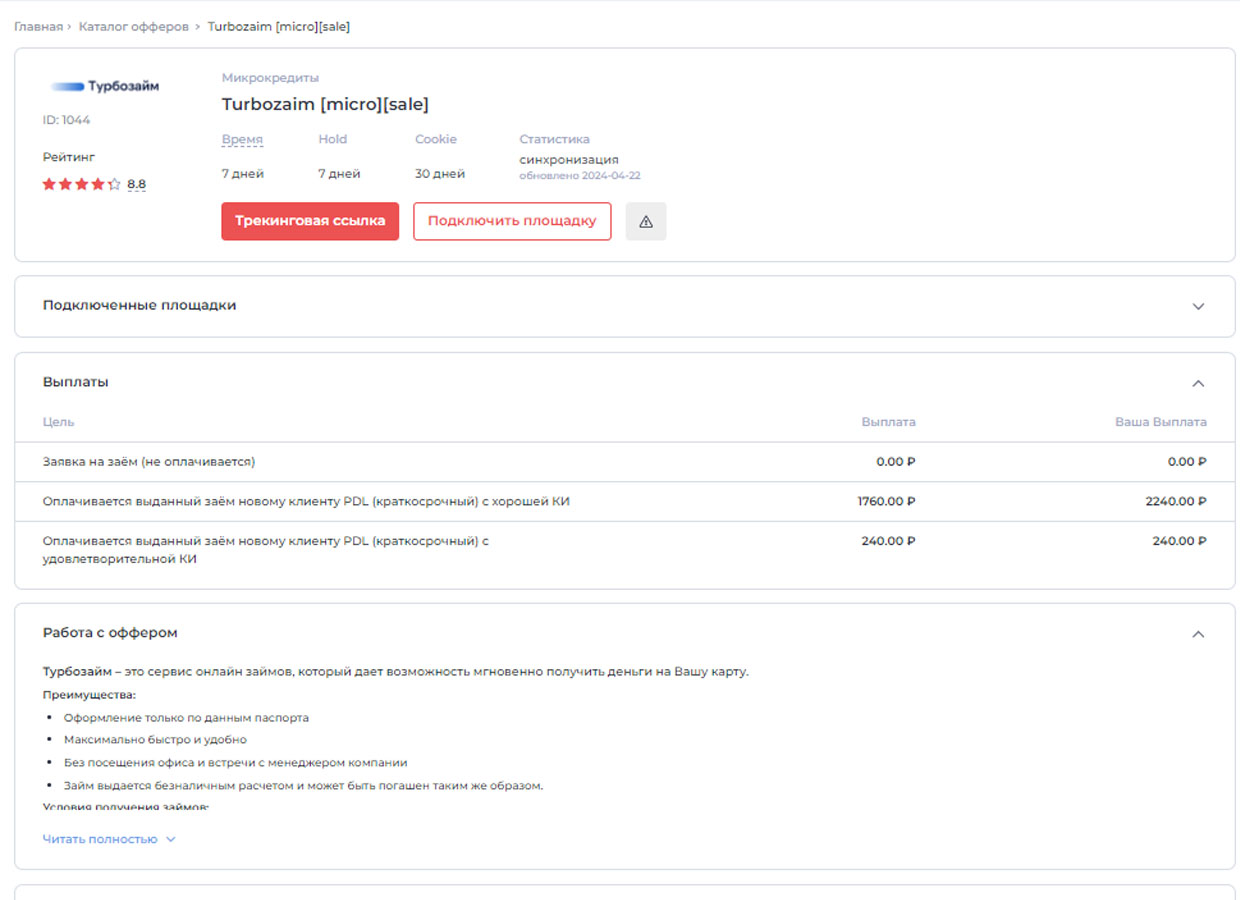Click the star rating icons

tap(81, 184)
